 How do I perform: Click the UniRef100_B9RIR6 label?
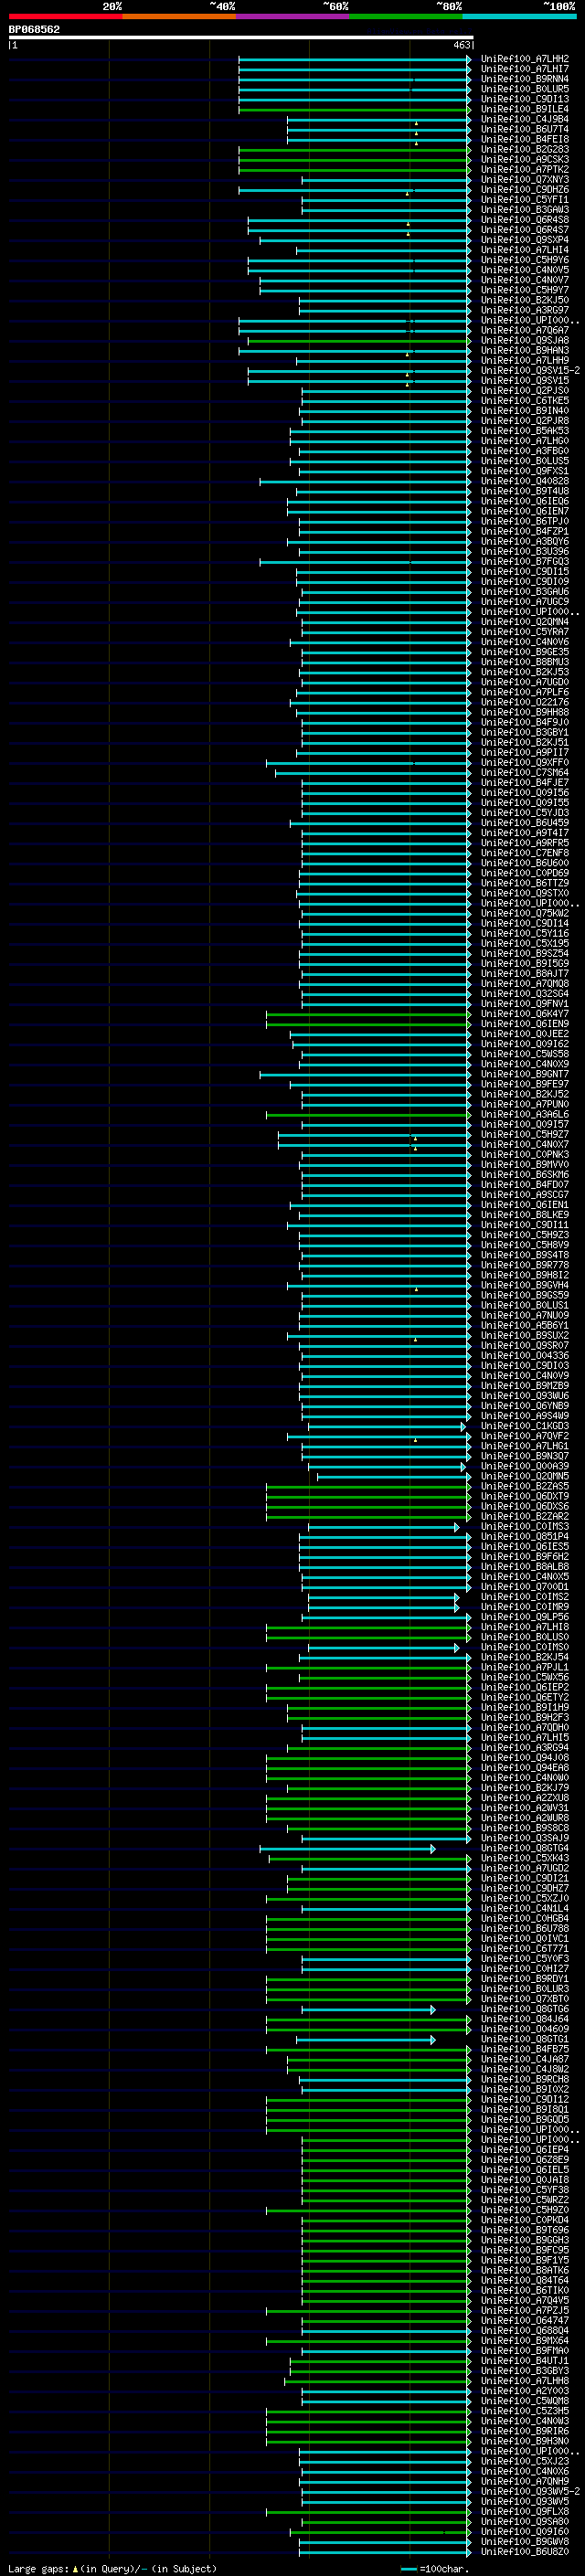525,2431
